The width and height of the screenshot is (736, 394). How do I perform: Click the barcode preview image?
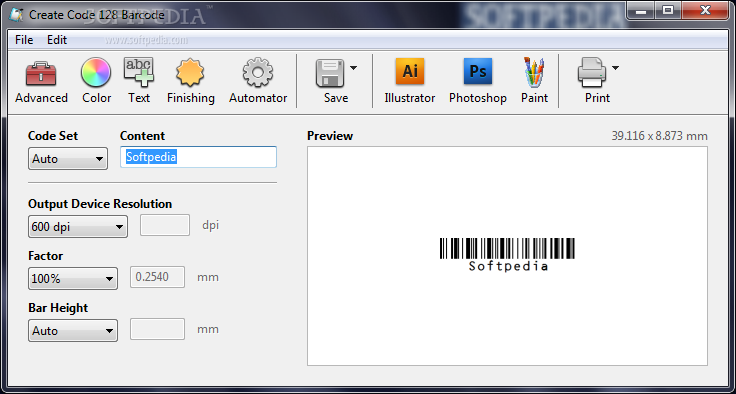507,254
